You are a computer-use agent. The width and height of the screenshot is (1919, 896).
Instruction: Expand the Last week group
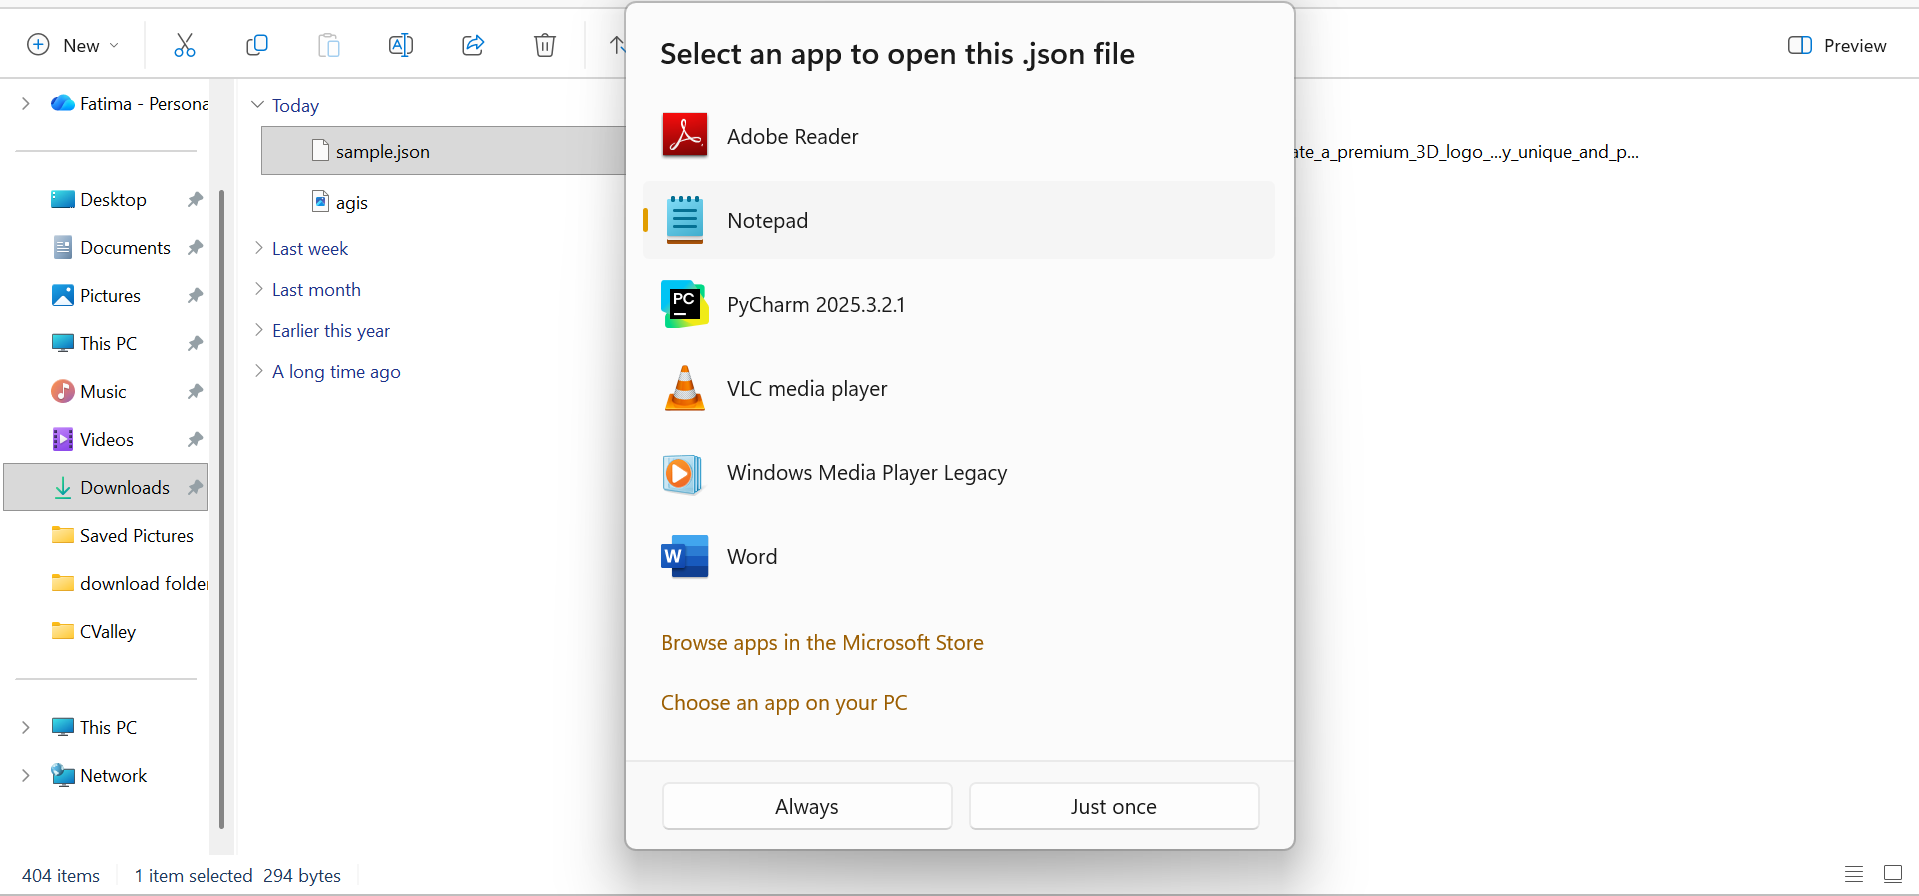click(x=259, y=248)
